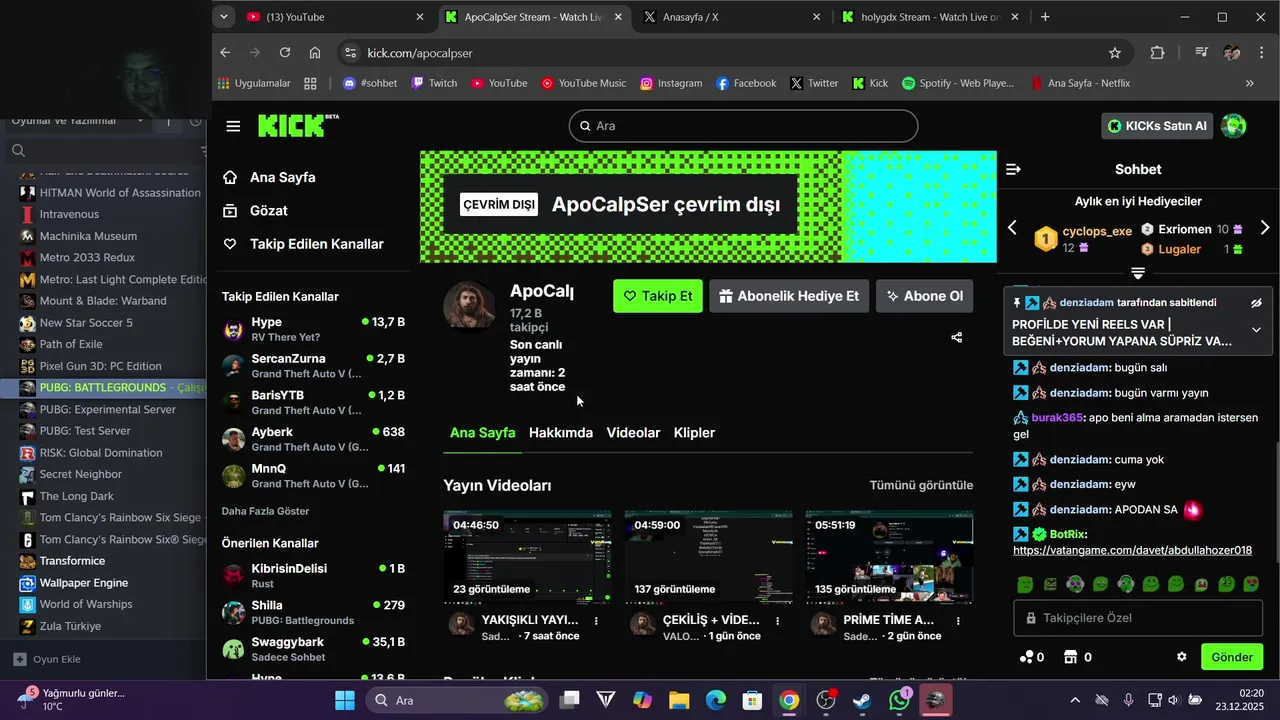Switch to Hakkımda tab
1280x720 pixels.
[561, 433]
